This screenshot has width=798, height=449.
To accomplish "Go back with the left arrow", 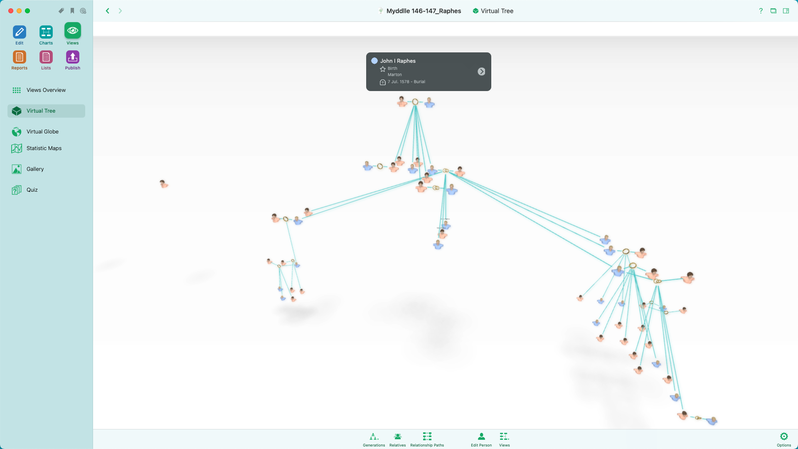I will point(107,11).
